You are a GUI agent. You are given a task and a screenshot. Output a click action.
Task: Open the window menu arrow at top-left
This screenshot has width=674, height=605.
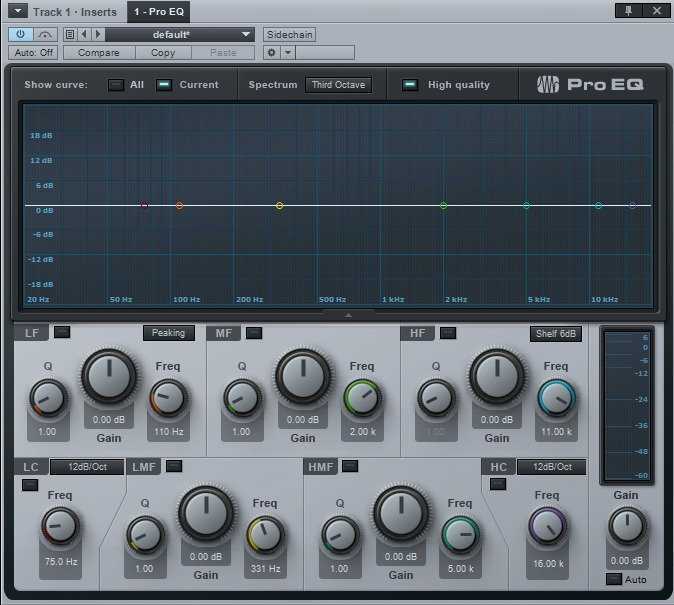pyautogui.click(x=18, y=11)
